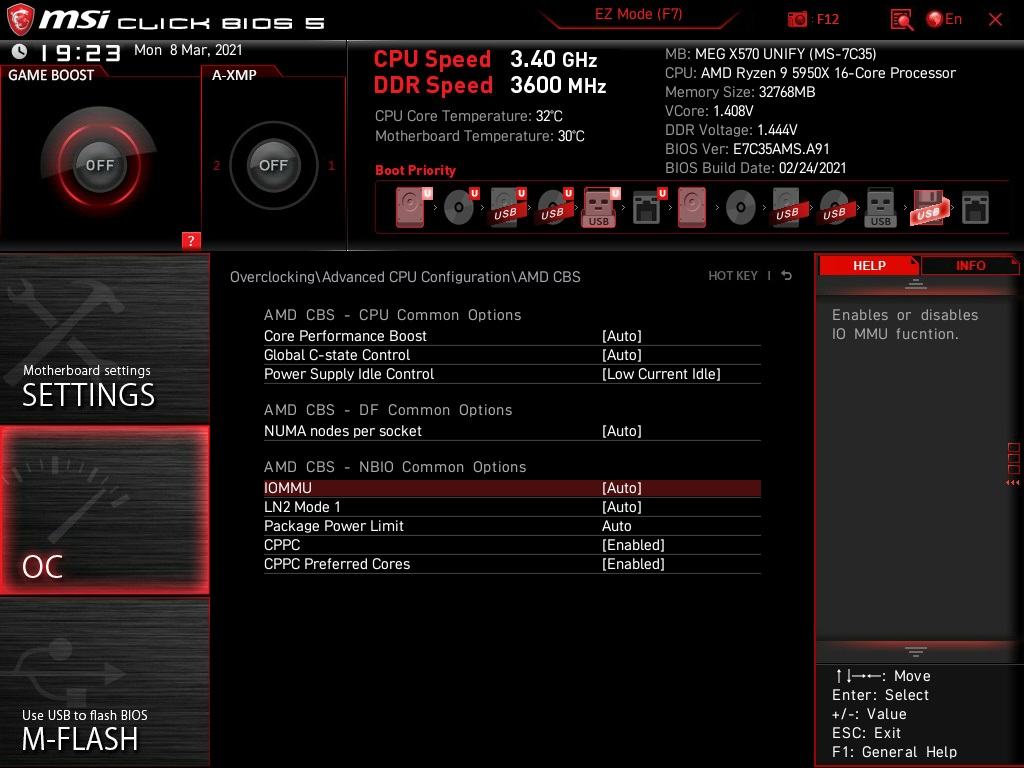
Task: Open Global C-state Control [Auto] value
Action: point(622,355)
